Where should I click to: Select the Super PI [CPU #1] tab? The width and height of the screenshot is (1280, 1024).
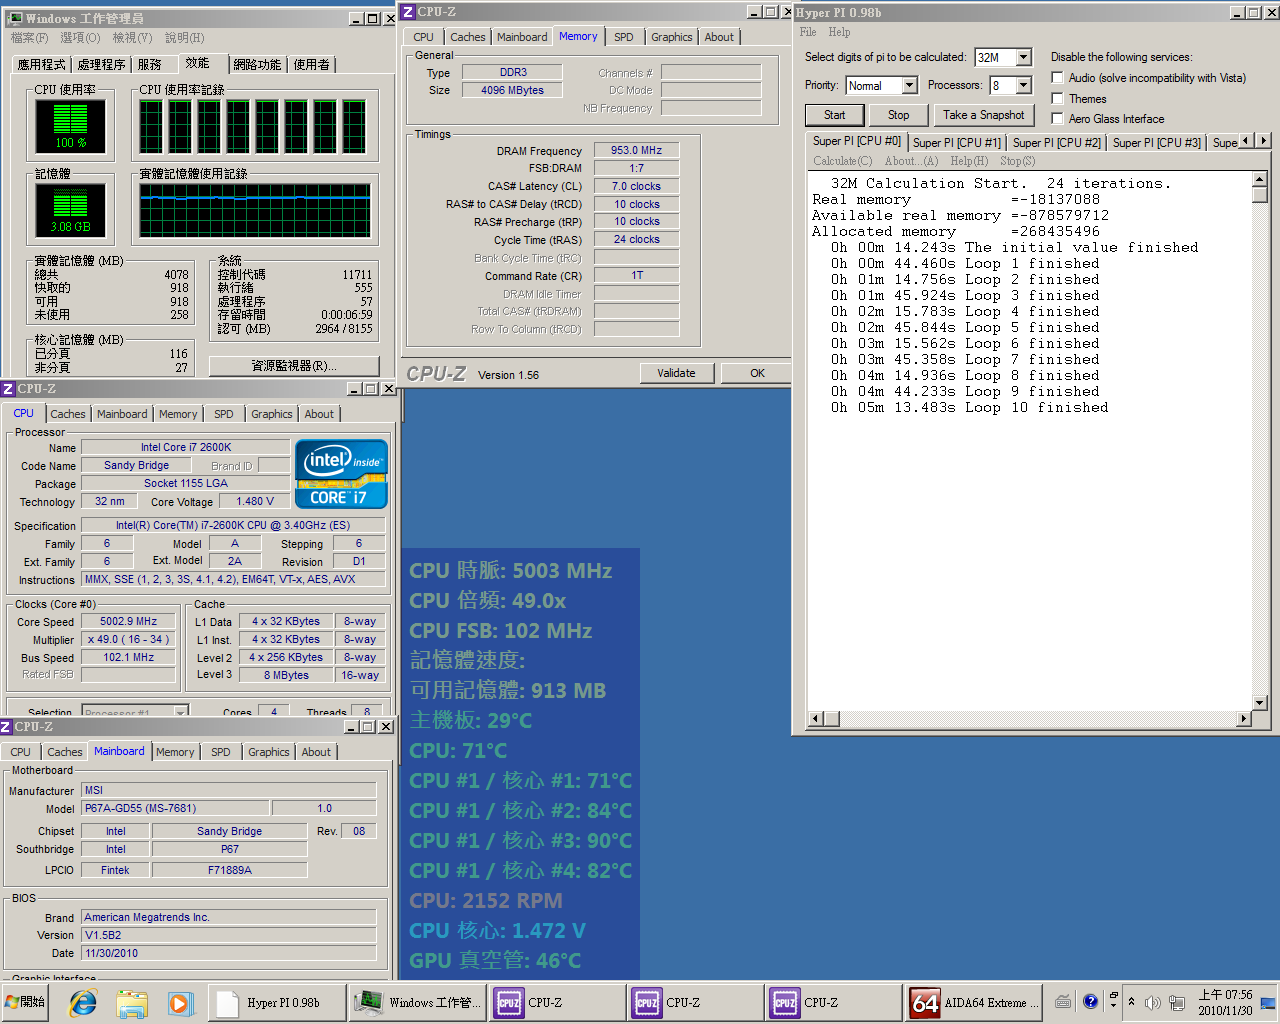(956, 143)
